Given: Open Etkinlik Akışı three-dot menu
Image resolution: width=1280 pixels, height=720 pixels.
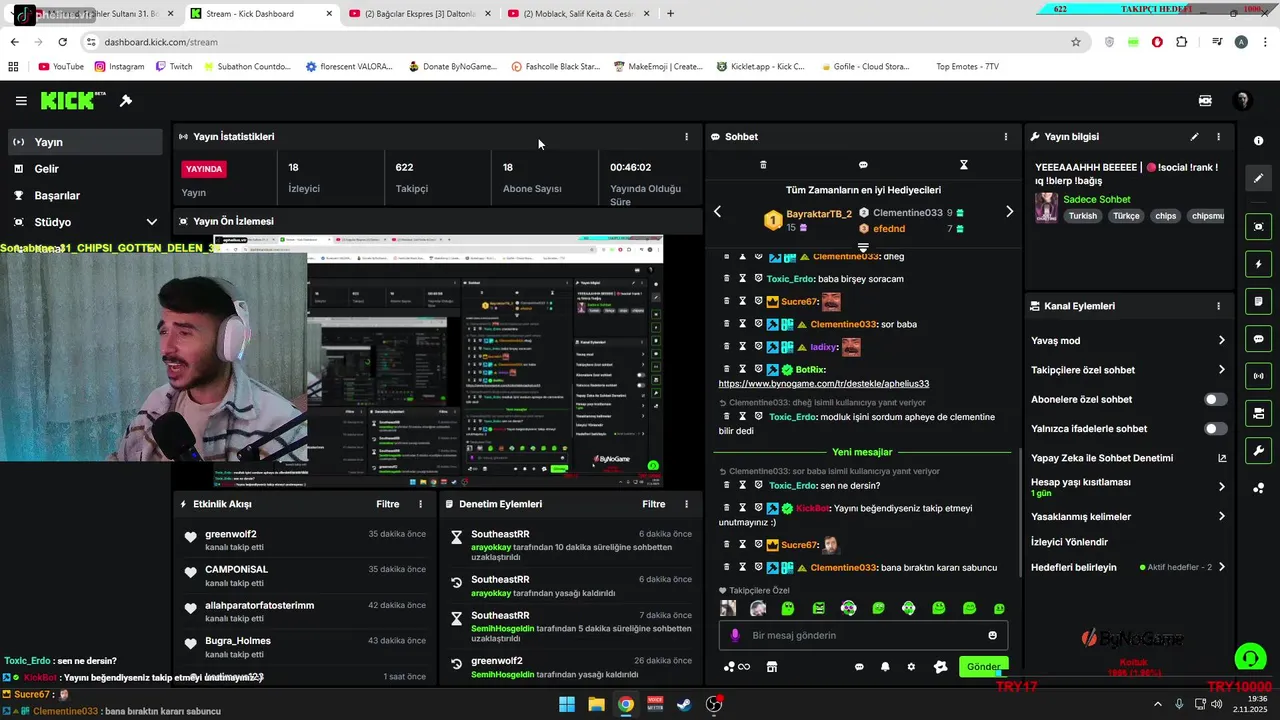Looking at the screenshot, I should pos(420,505).
